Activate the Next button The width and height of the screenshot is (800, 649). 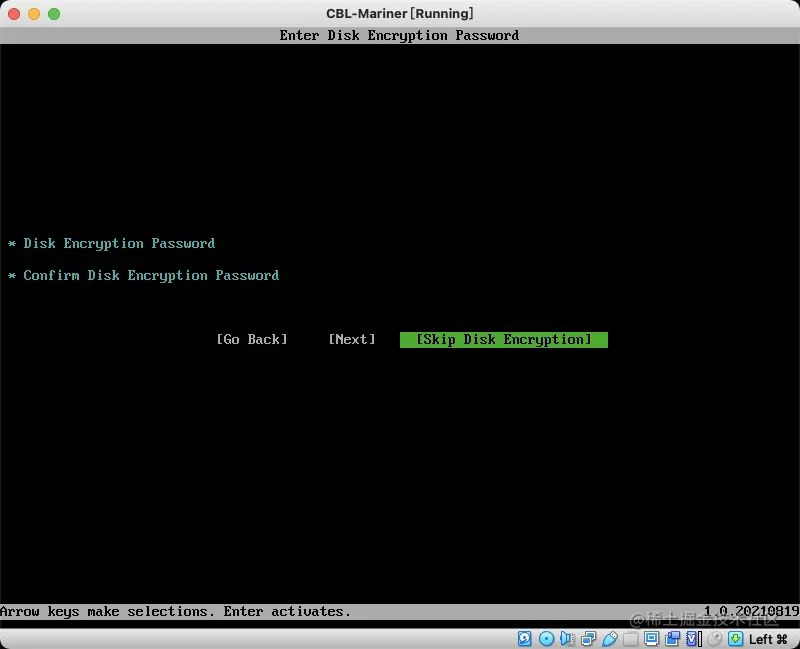352,340
